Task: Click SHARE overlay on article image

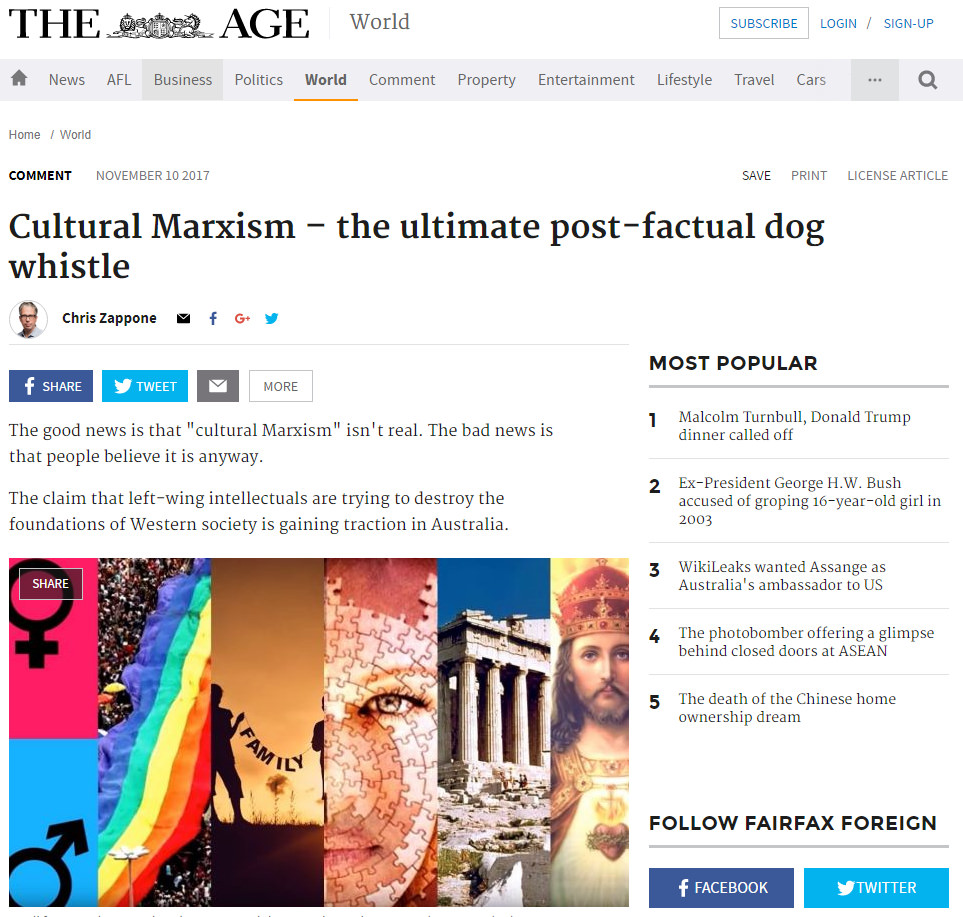Action: tap(50, 583)
